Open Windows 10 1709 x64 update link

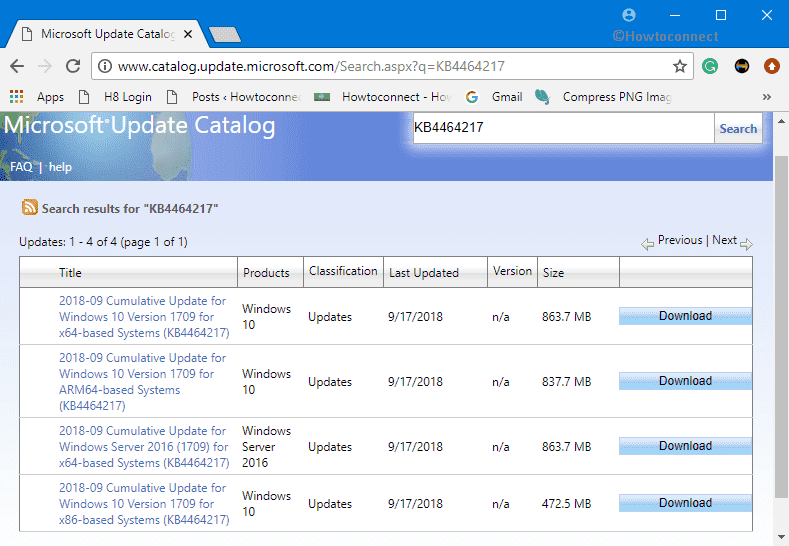tap(144, 317)
